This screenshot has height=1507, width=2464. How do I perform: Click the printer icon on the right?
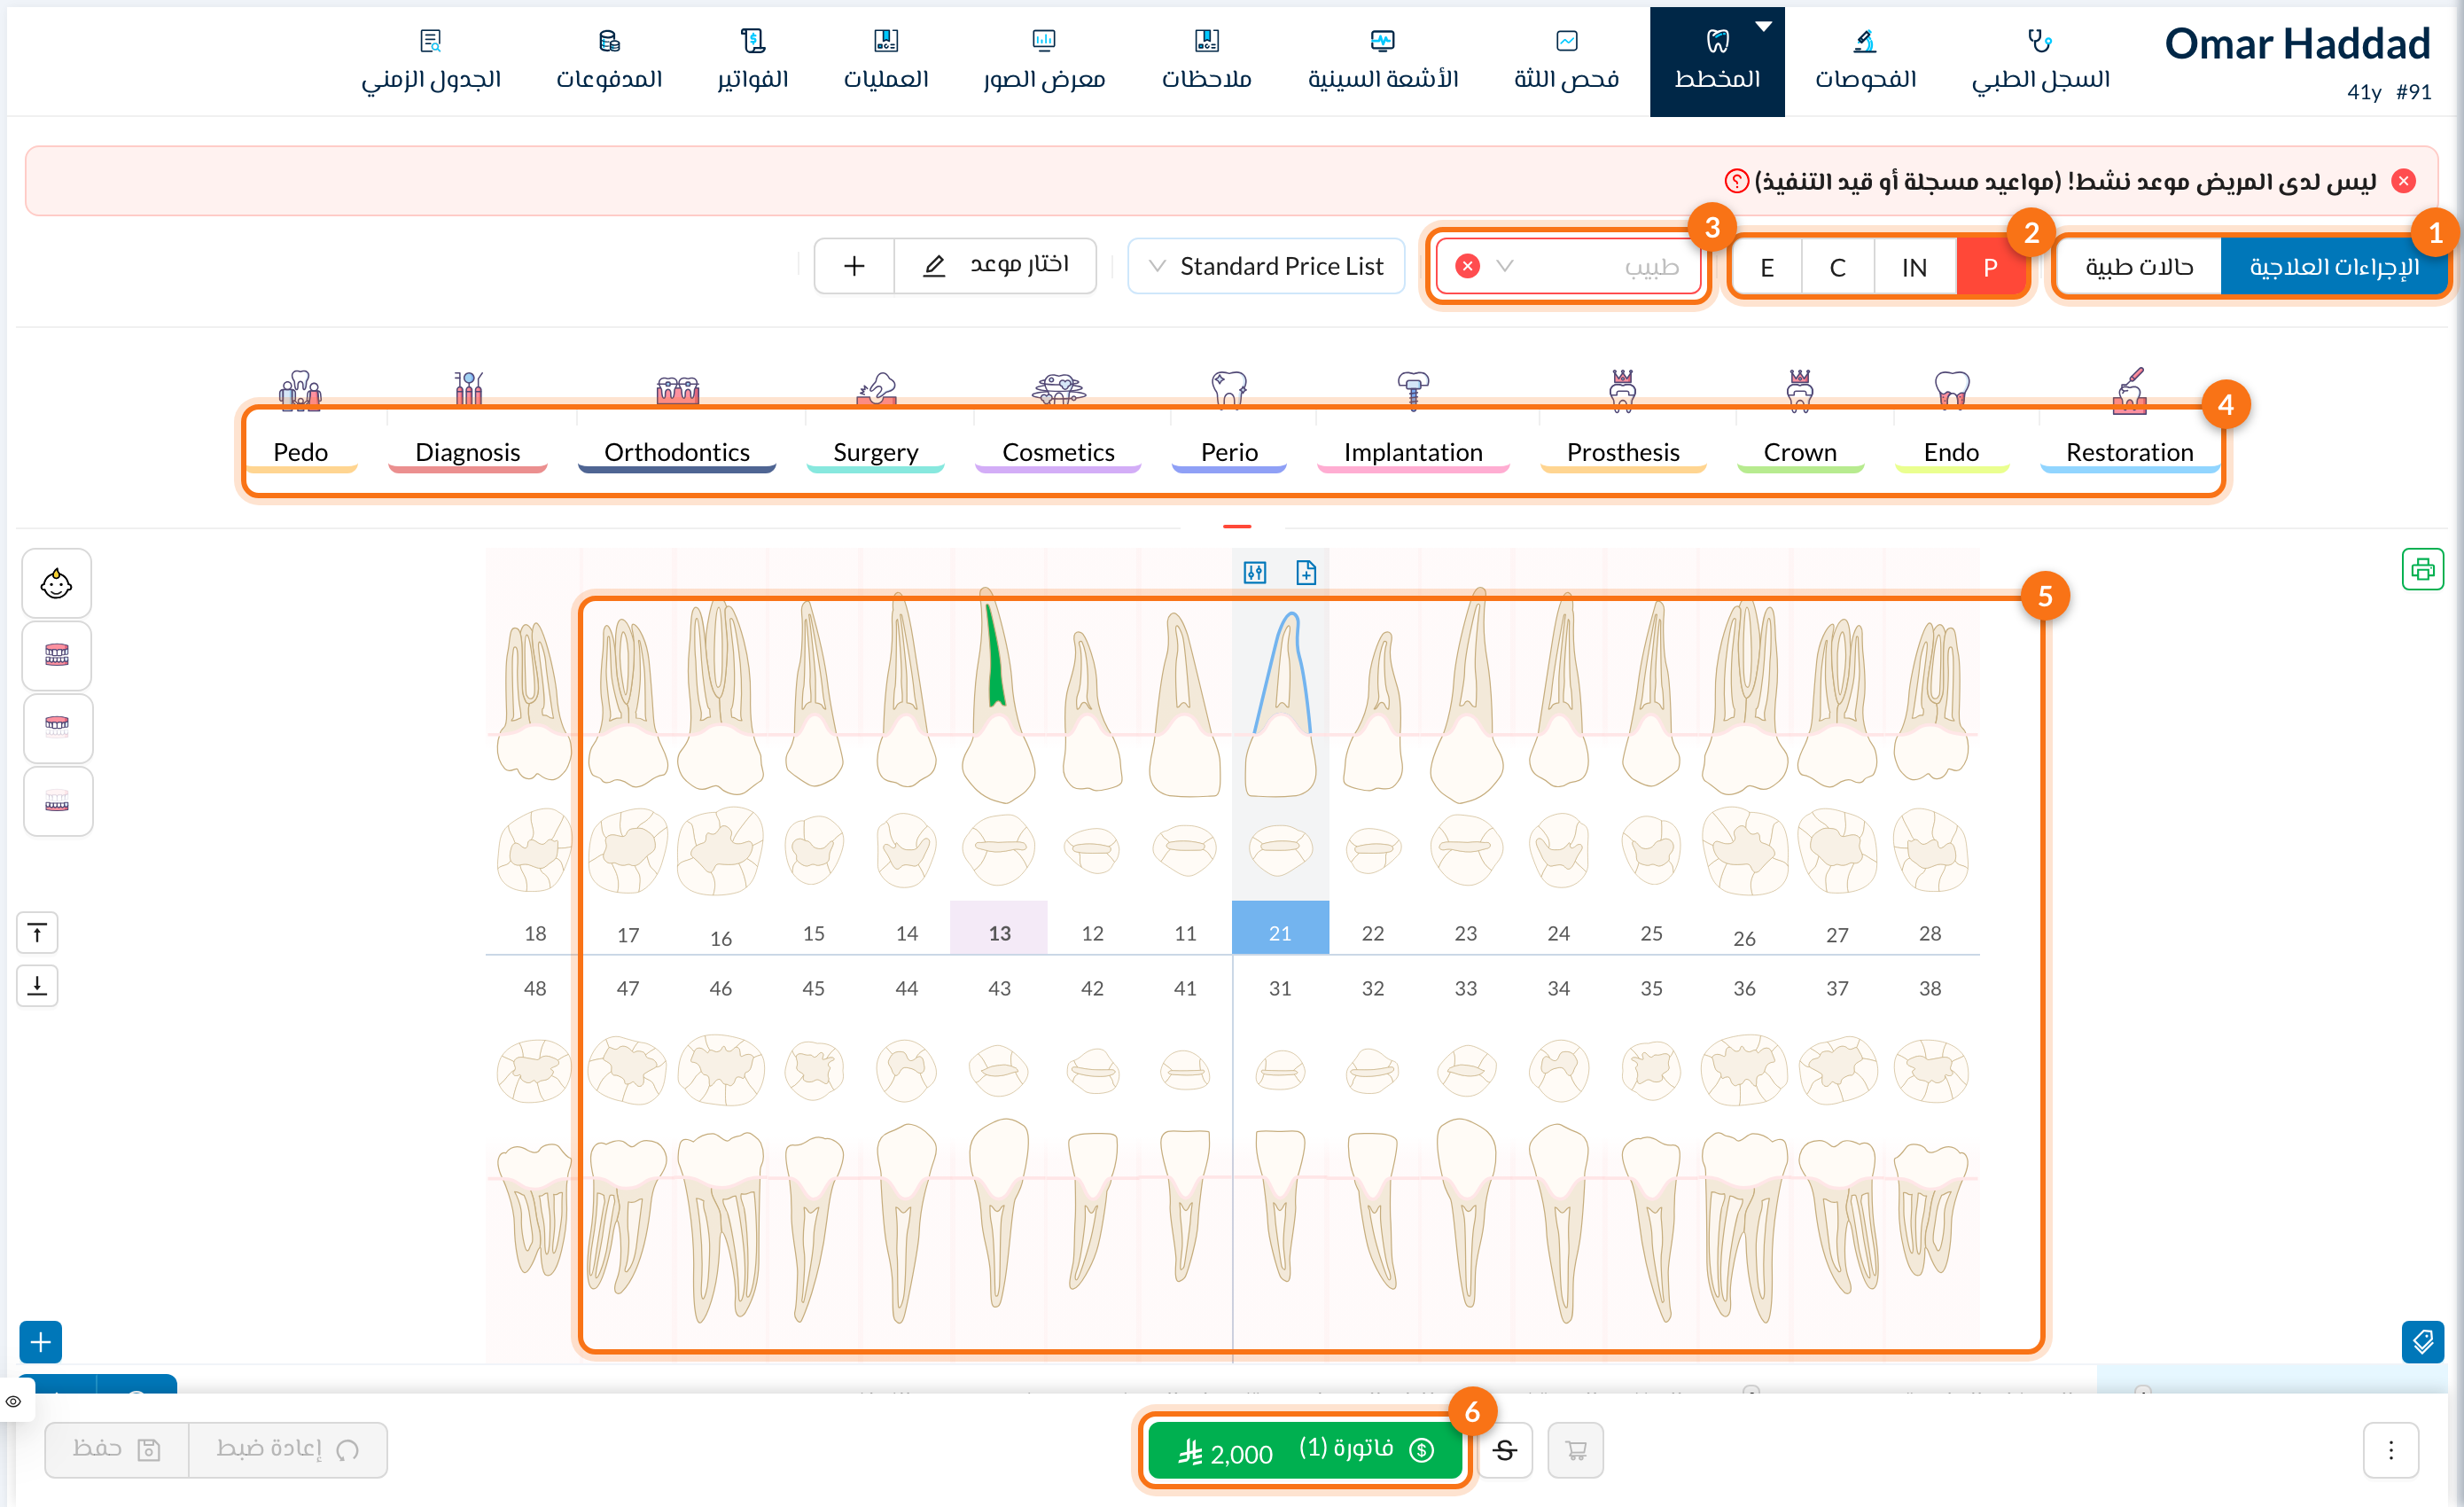coord(2422,570)
